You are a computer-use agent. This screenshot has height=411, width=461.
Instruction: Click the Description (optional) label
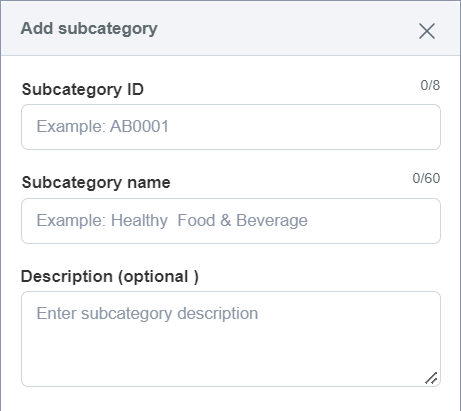pos(110,277)
